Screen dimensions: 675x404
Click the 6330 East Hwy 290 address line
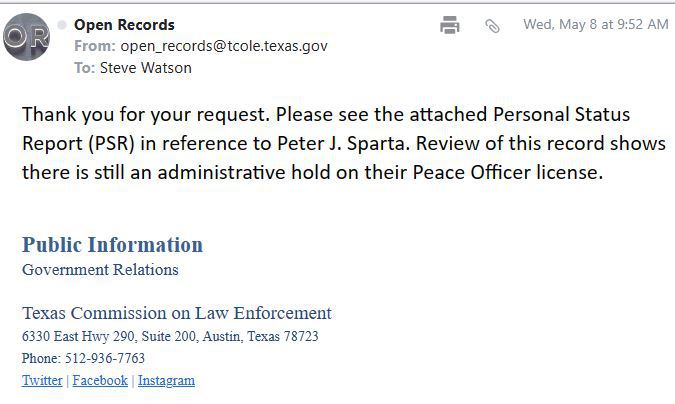(x=170, y=336)
